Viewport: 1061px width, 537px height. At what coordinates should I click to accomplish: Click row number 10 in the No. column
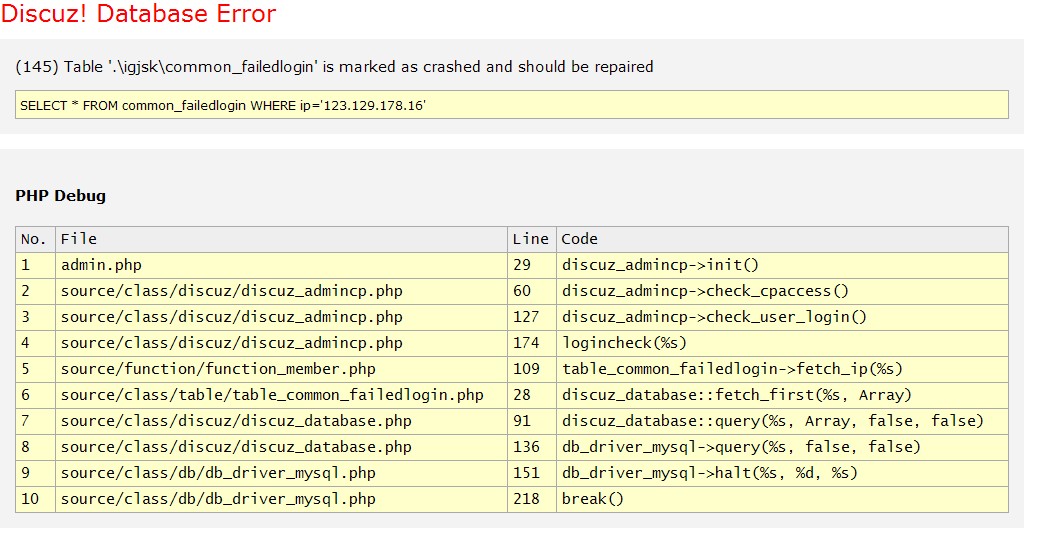tap(35, 499)
